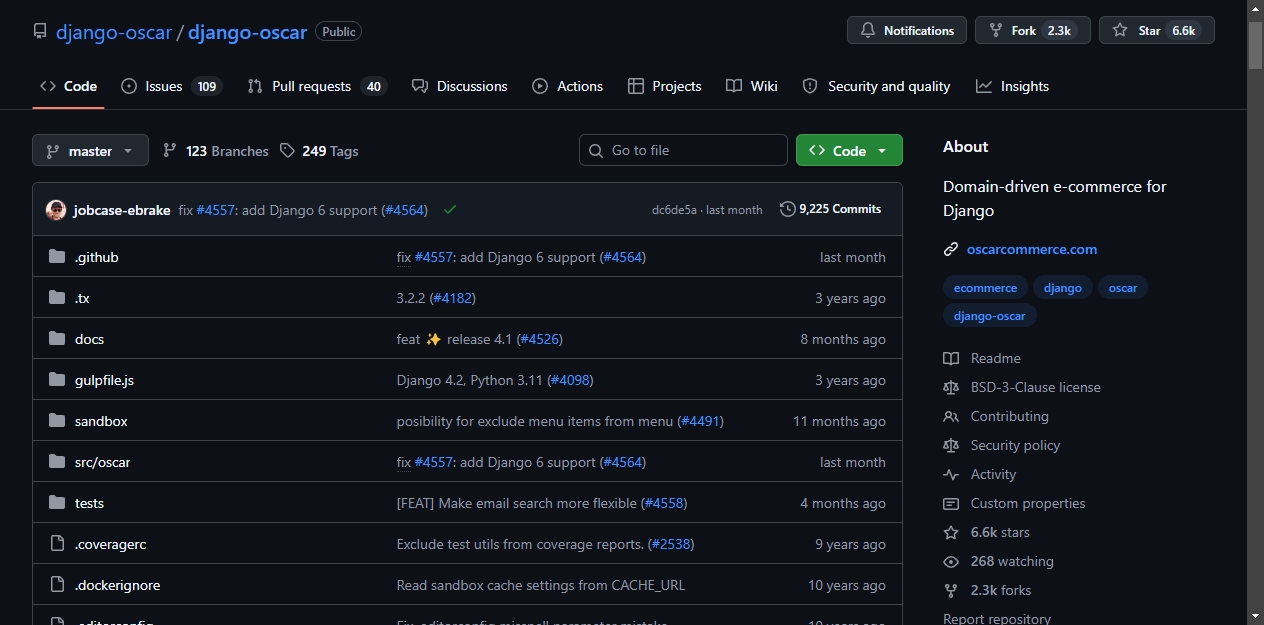
Task: Open the Security and quality tab
Action: tap(876, 86)
